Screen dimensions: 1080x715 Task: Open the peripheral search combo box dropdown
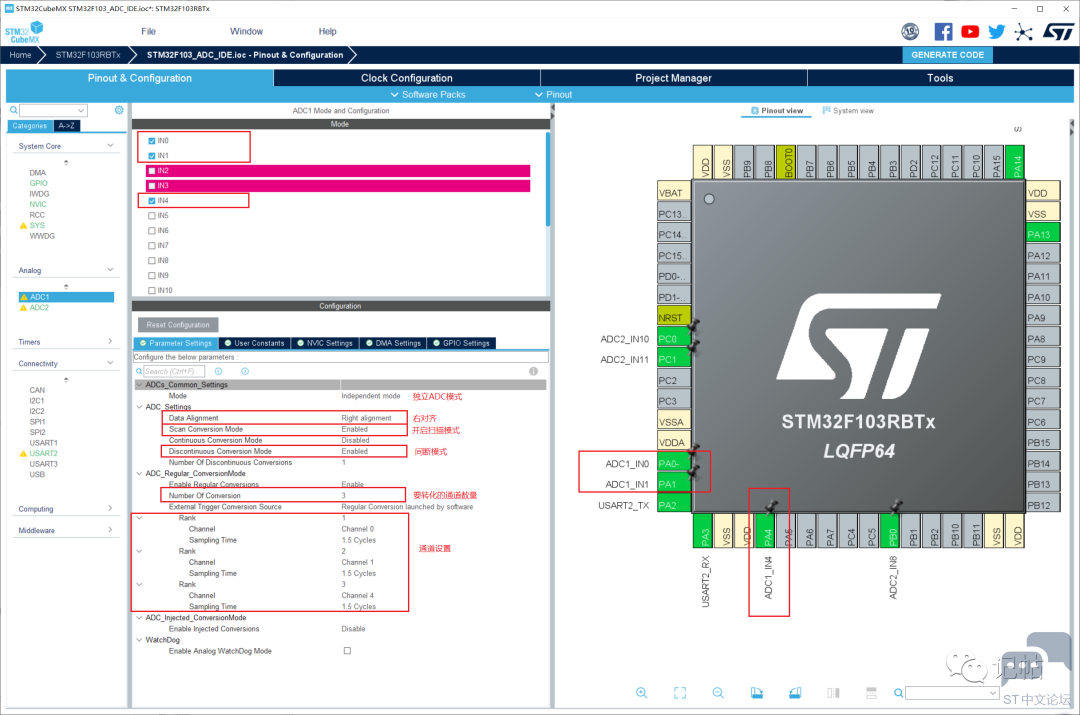(x=81, y=110)
